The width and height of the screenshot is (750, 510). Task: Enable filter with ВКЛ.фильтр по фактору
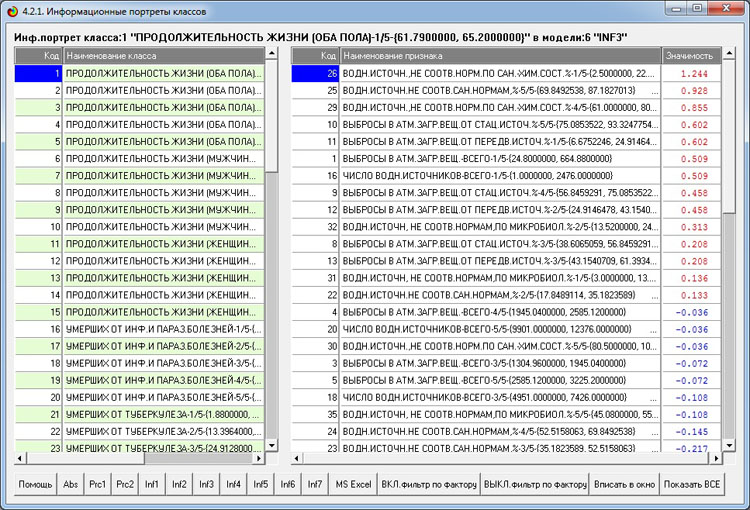(429, 484)
